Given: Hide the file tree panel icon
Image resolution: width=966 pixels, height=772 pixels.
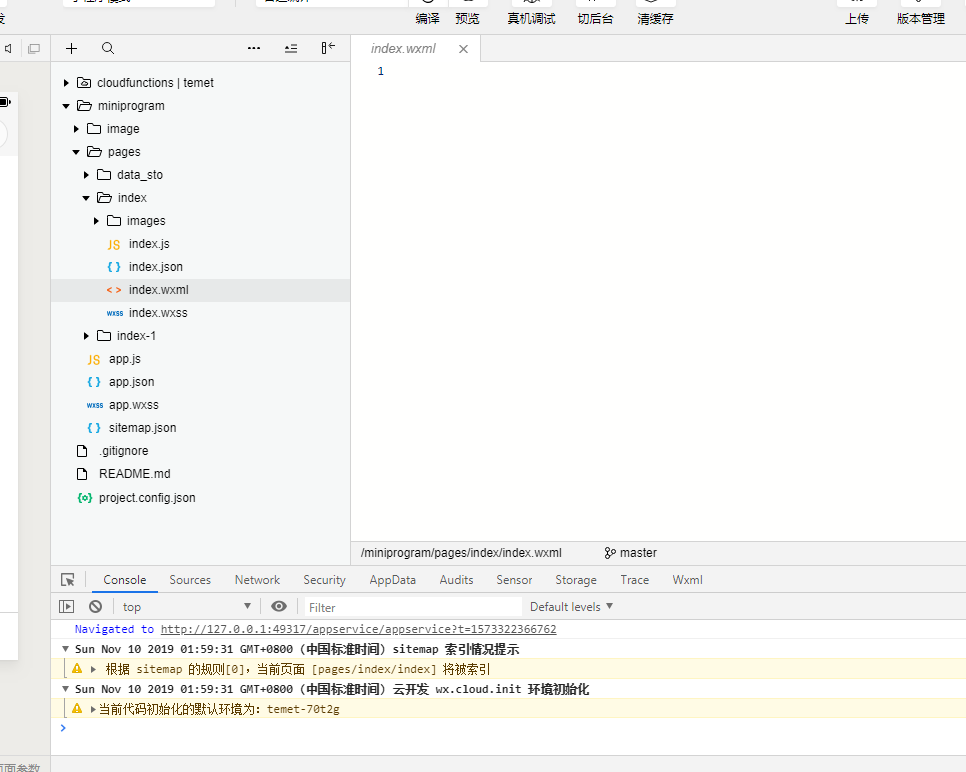Looking at the screenshot, I should 328,48.
